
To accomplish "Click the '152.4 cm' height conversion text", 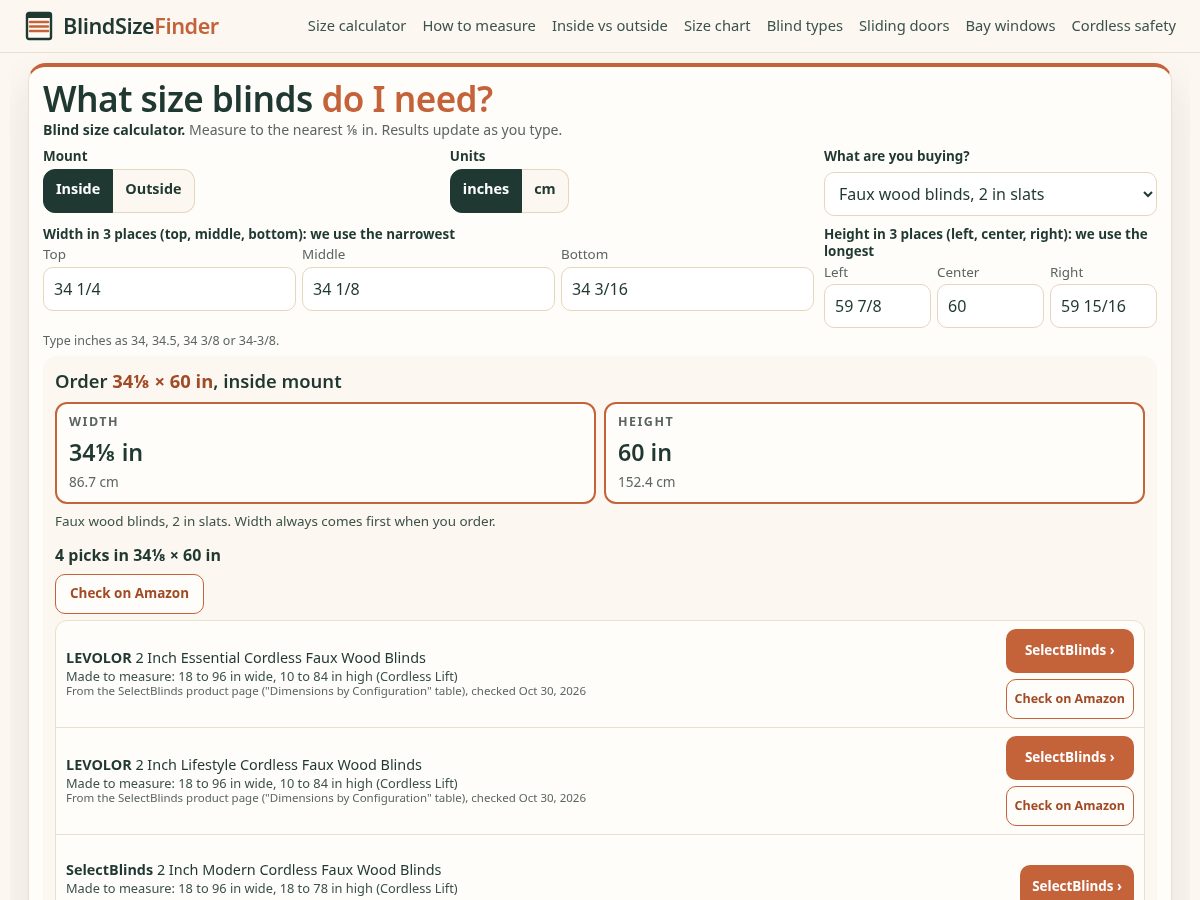I will click(x=646, y=482).
